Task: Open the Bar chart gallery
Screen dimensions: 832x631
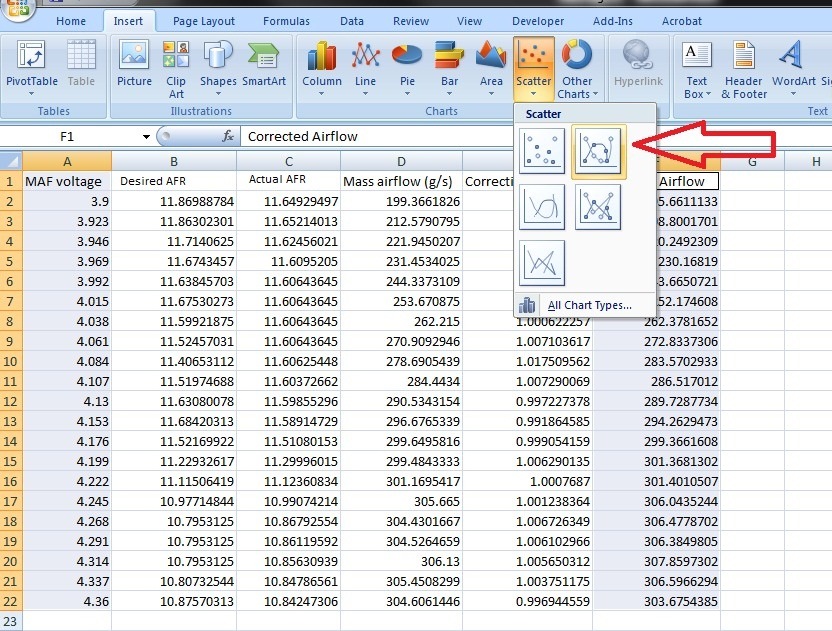Action: 449,68
